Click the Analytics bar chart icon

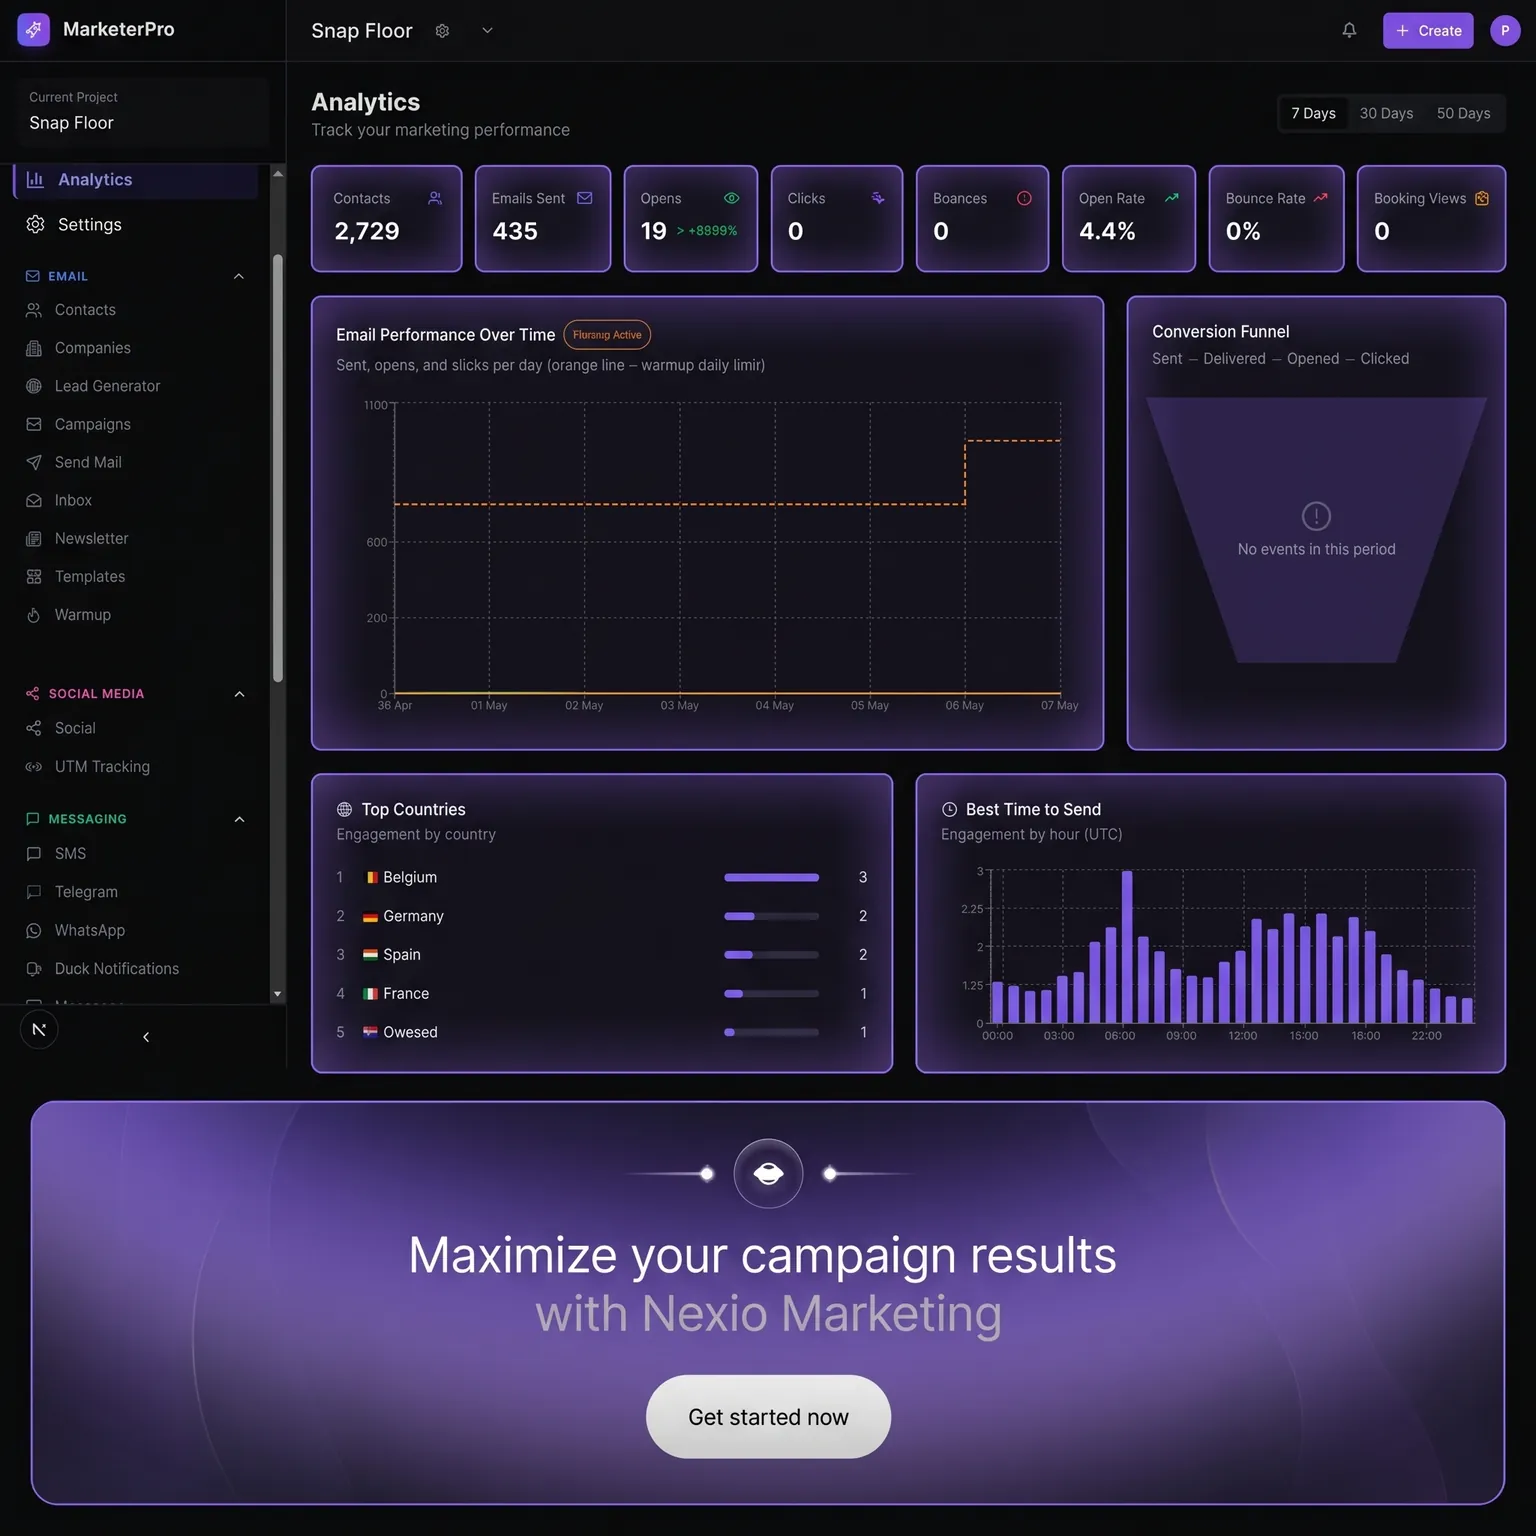click(35, 180)
